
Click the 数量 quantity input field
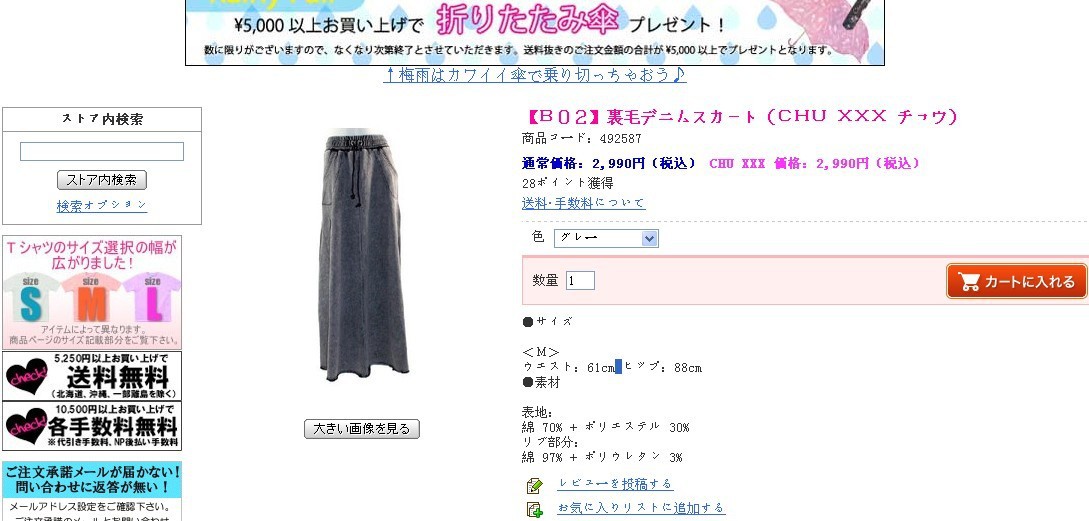(x=581, y=281)
